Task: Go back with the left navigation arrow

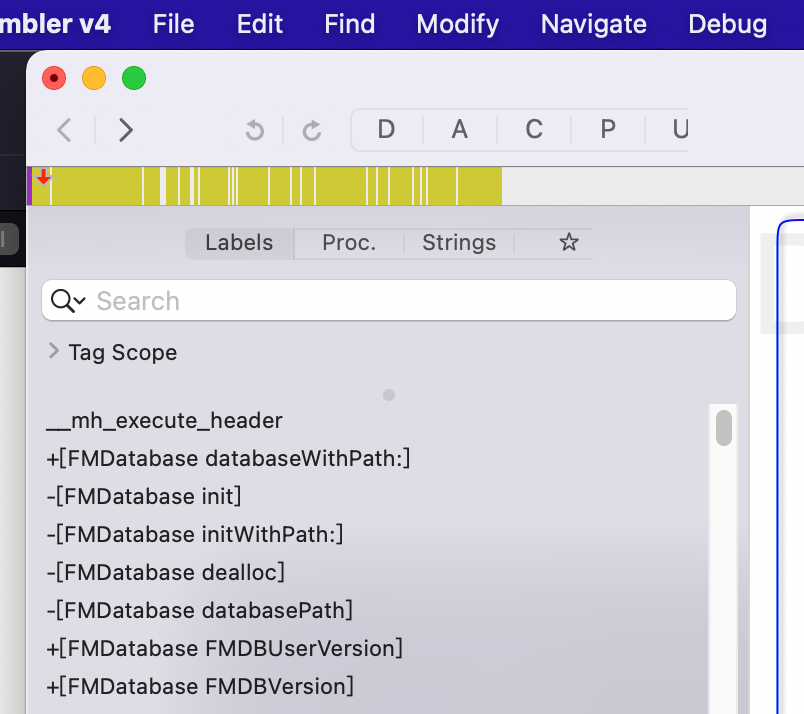Action: (x=65, y=130)
